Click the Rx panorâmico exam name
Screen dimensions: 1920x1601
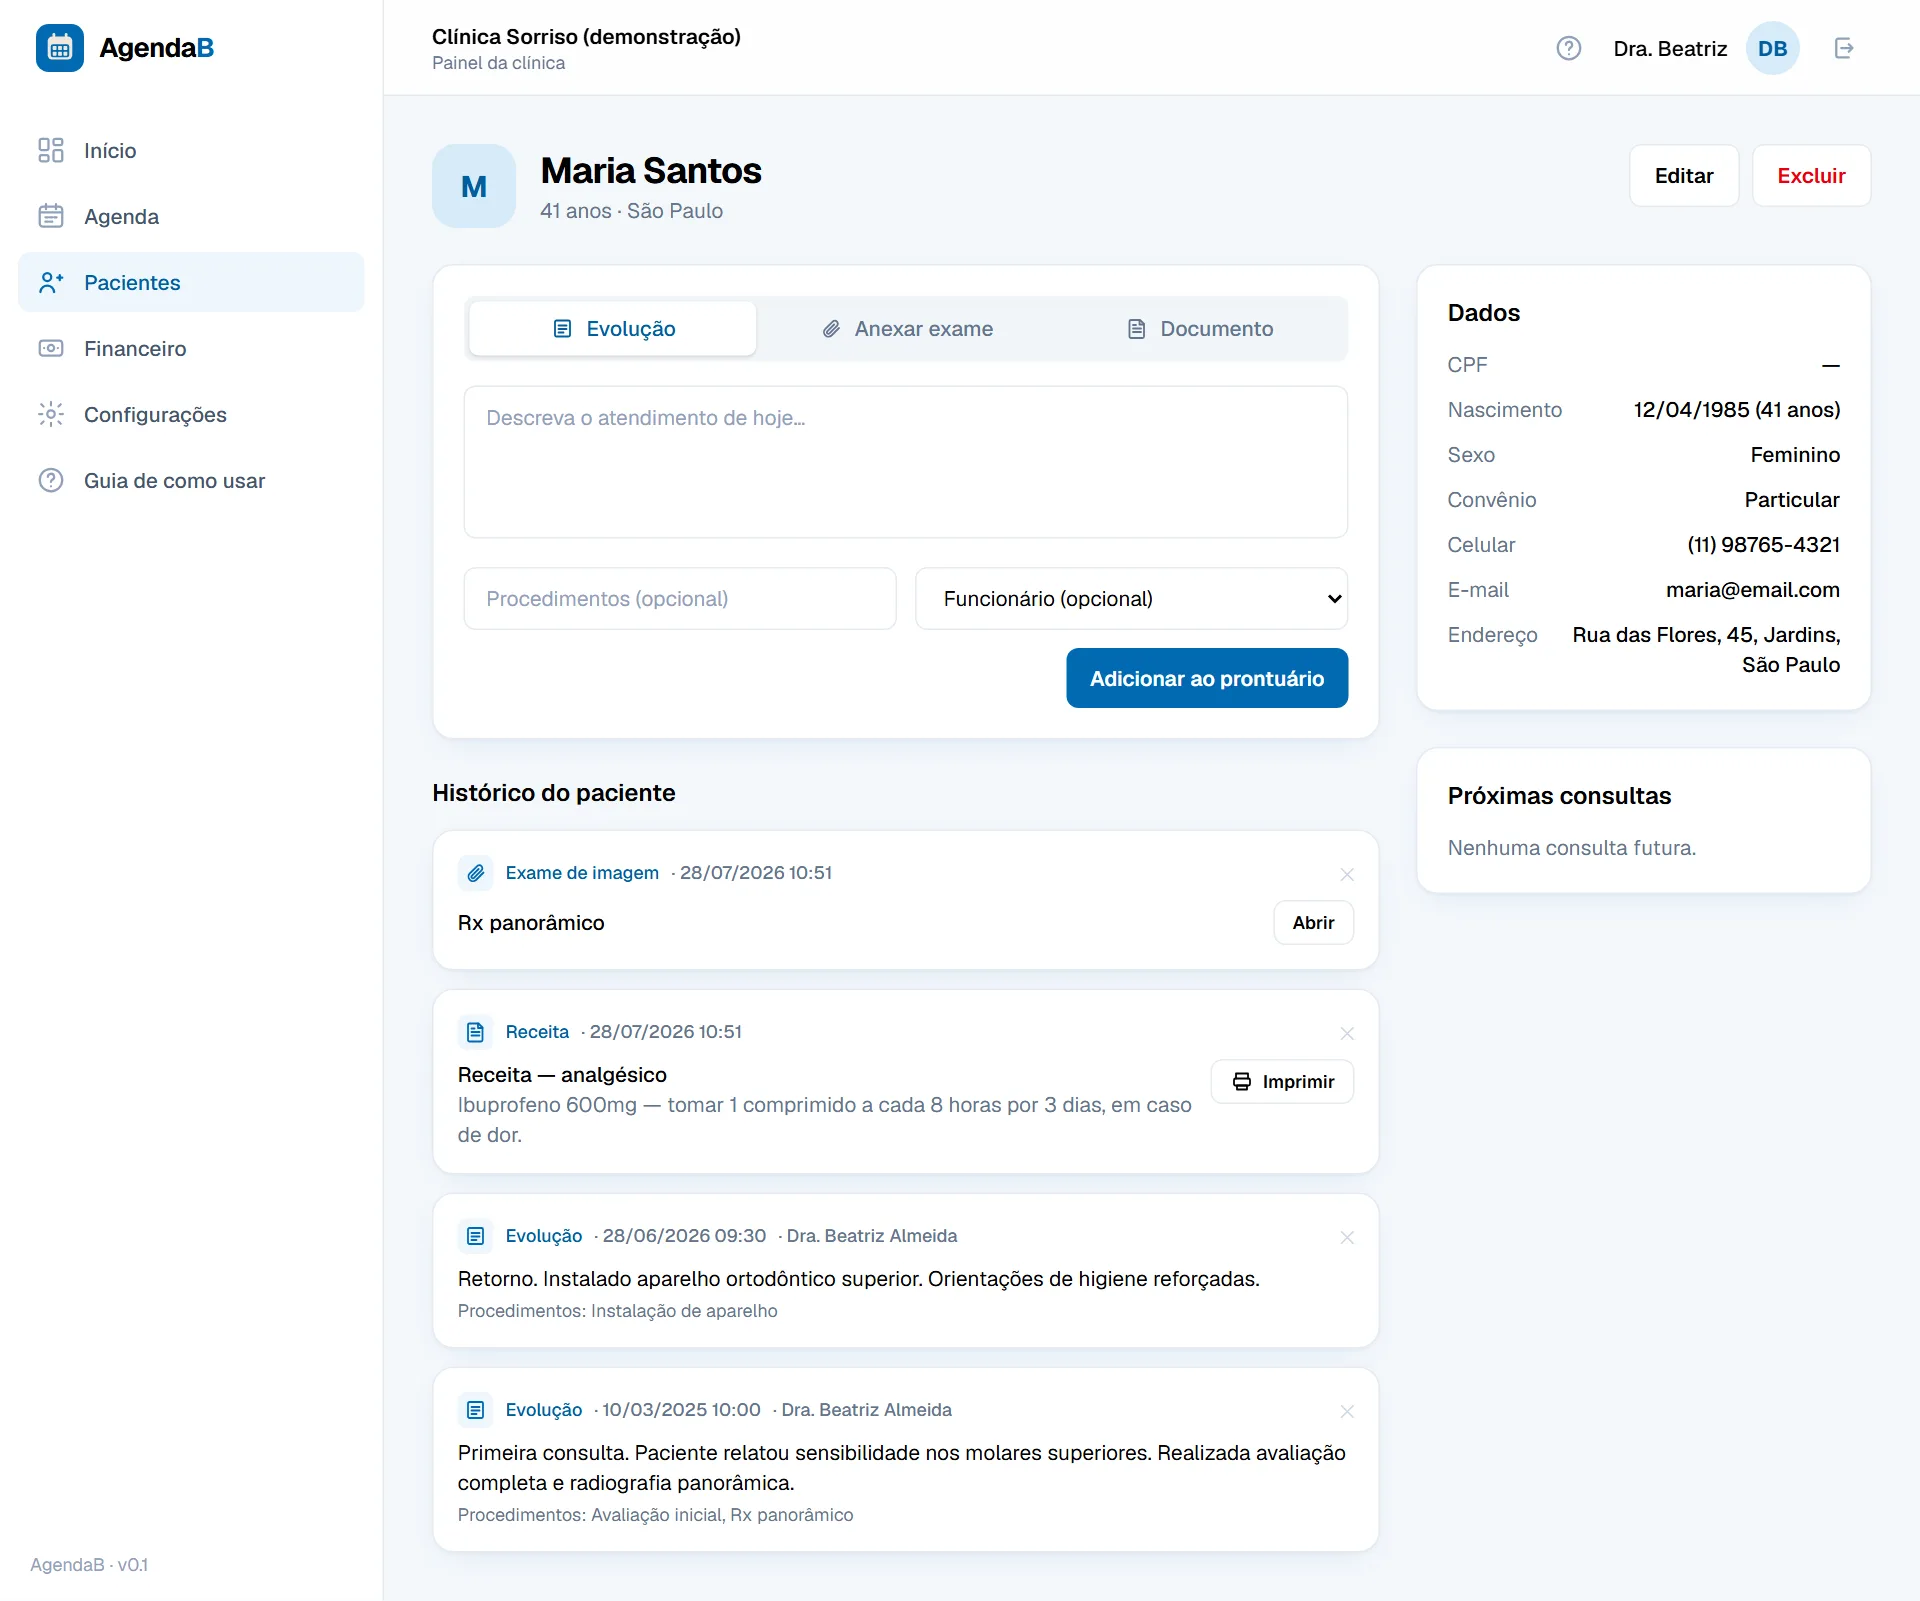pyautogui.click(x=531, y=923)
